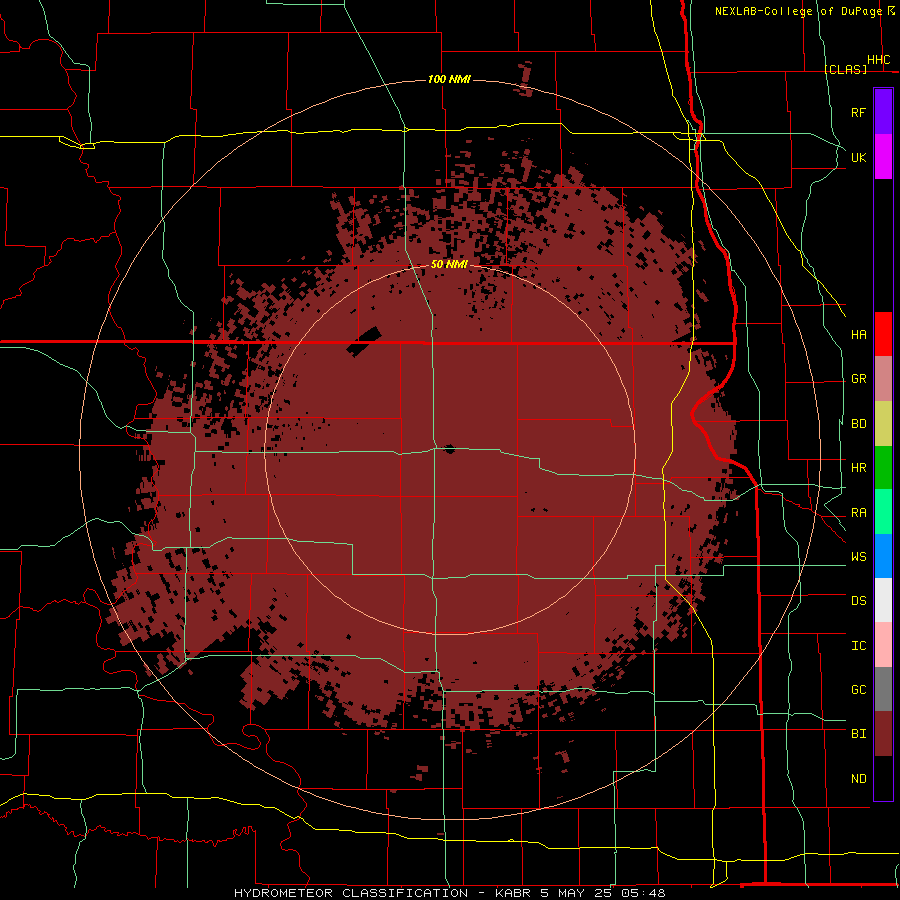The width and height of the screenshot is (900, 900).
Task: Click the black rectangular gap in the echo
Action: coord(364,342)
